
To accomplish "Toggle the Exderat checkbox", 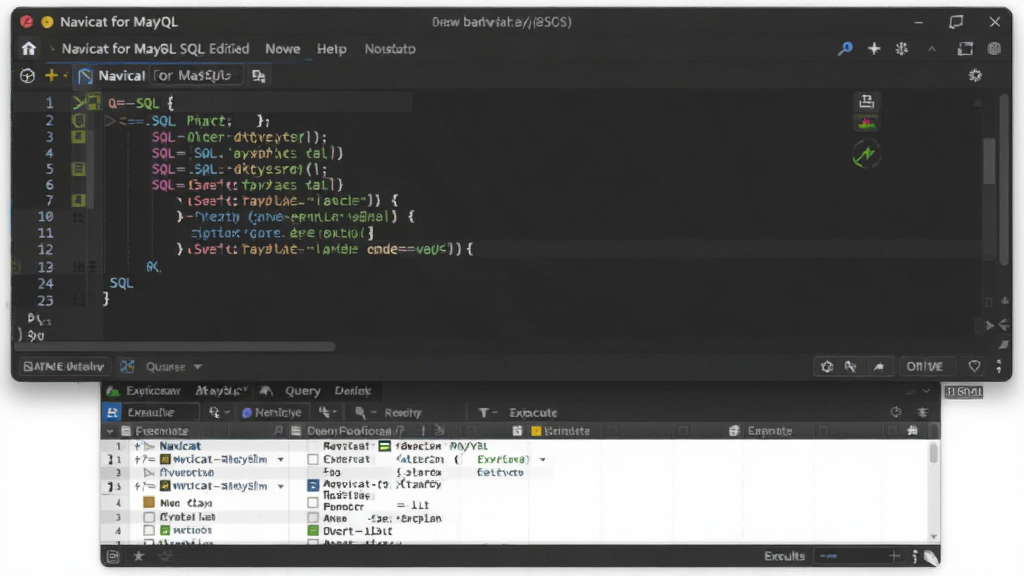I will click(313, 460).
